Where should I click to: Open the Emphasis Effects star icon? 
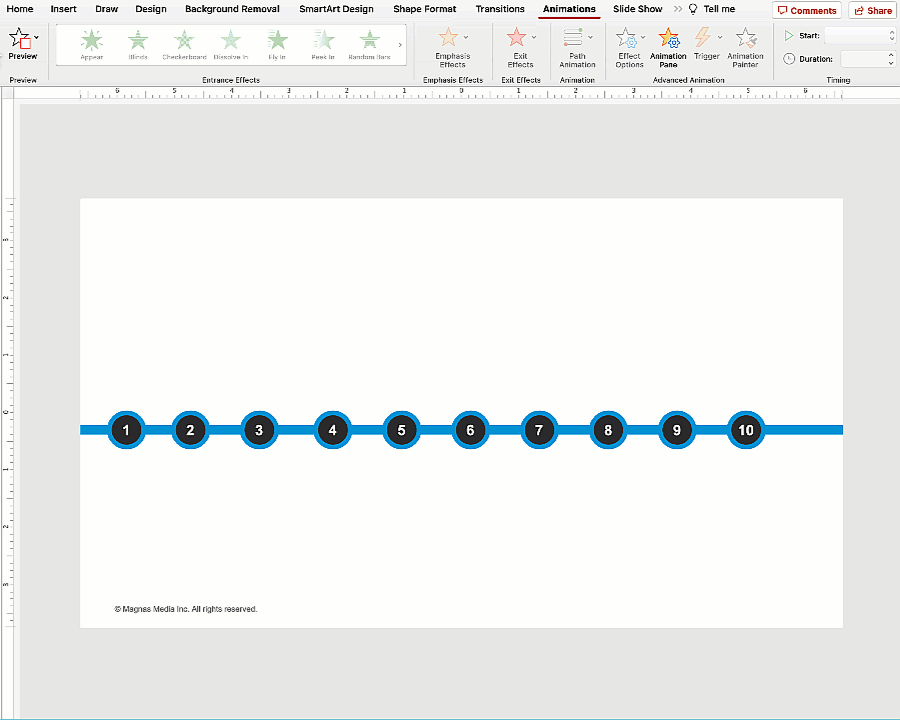[448, 38]
